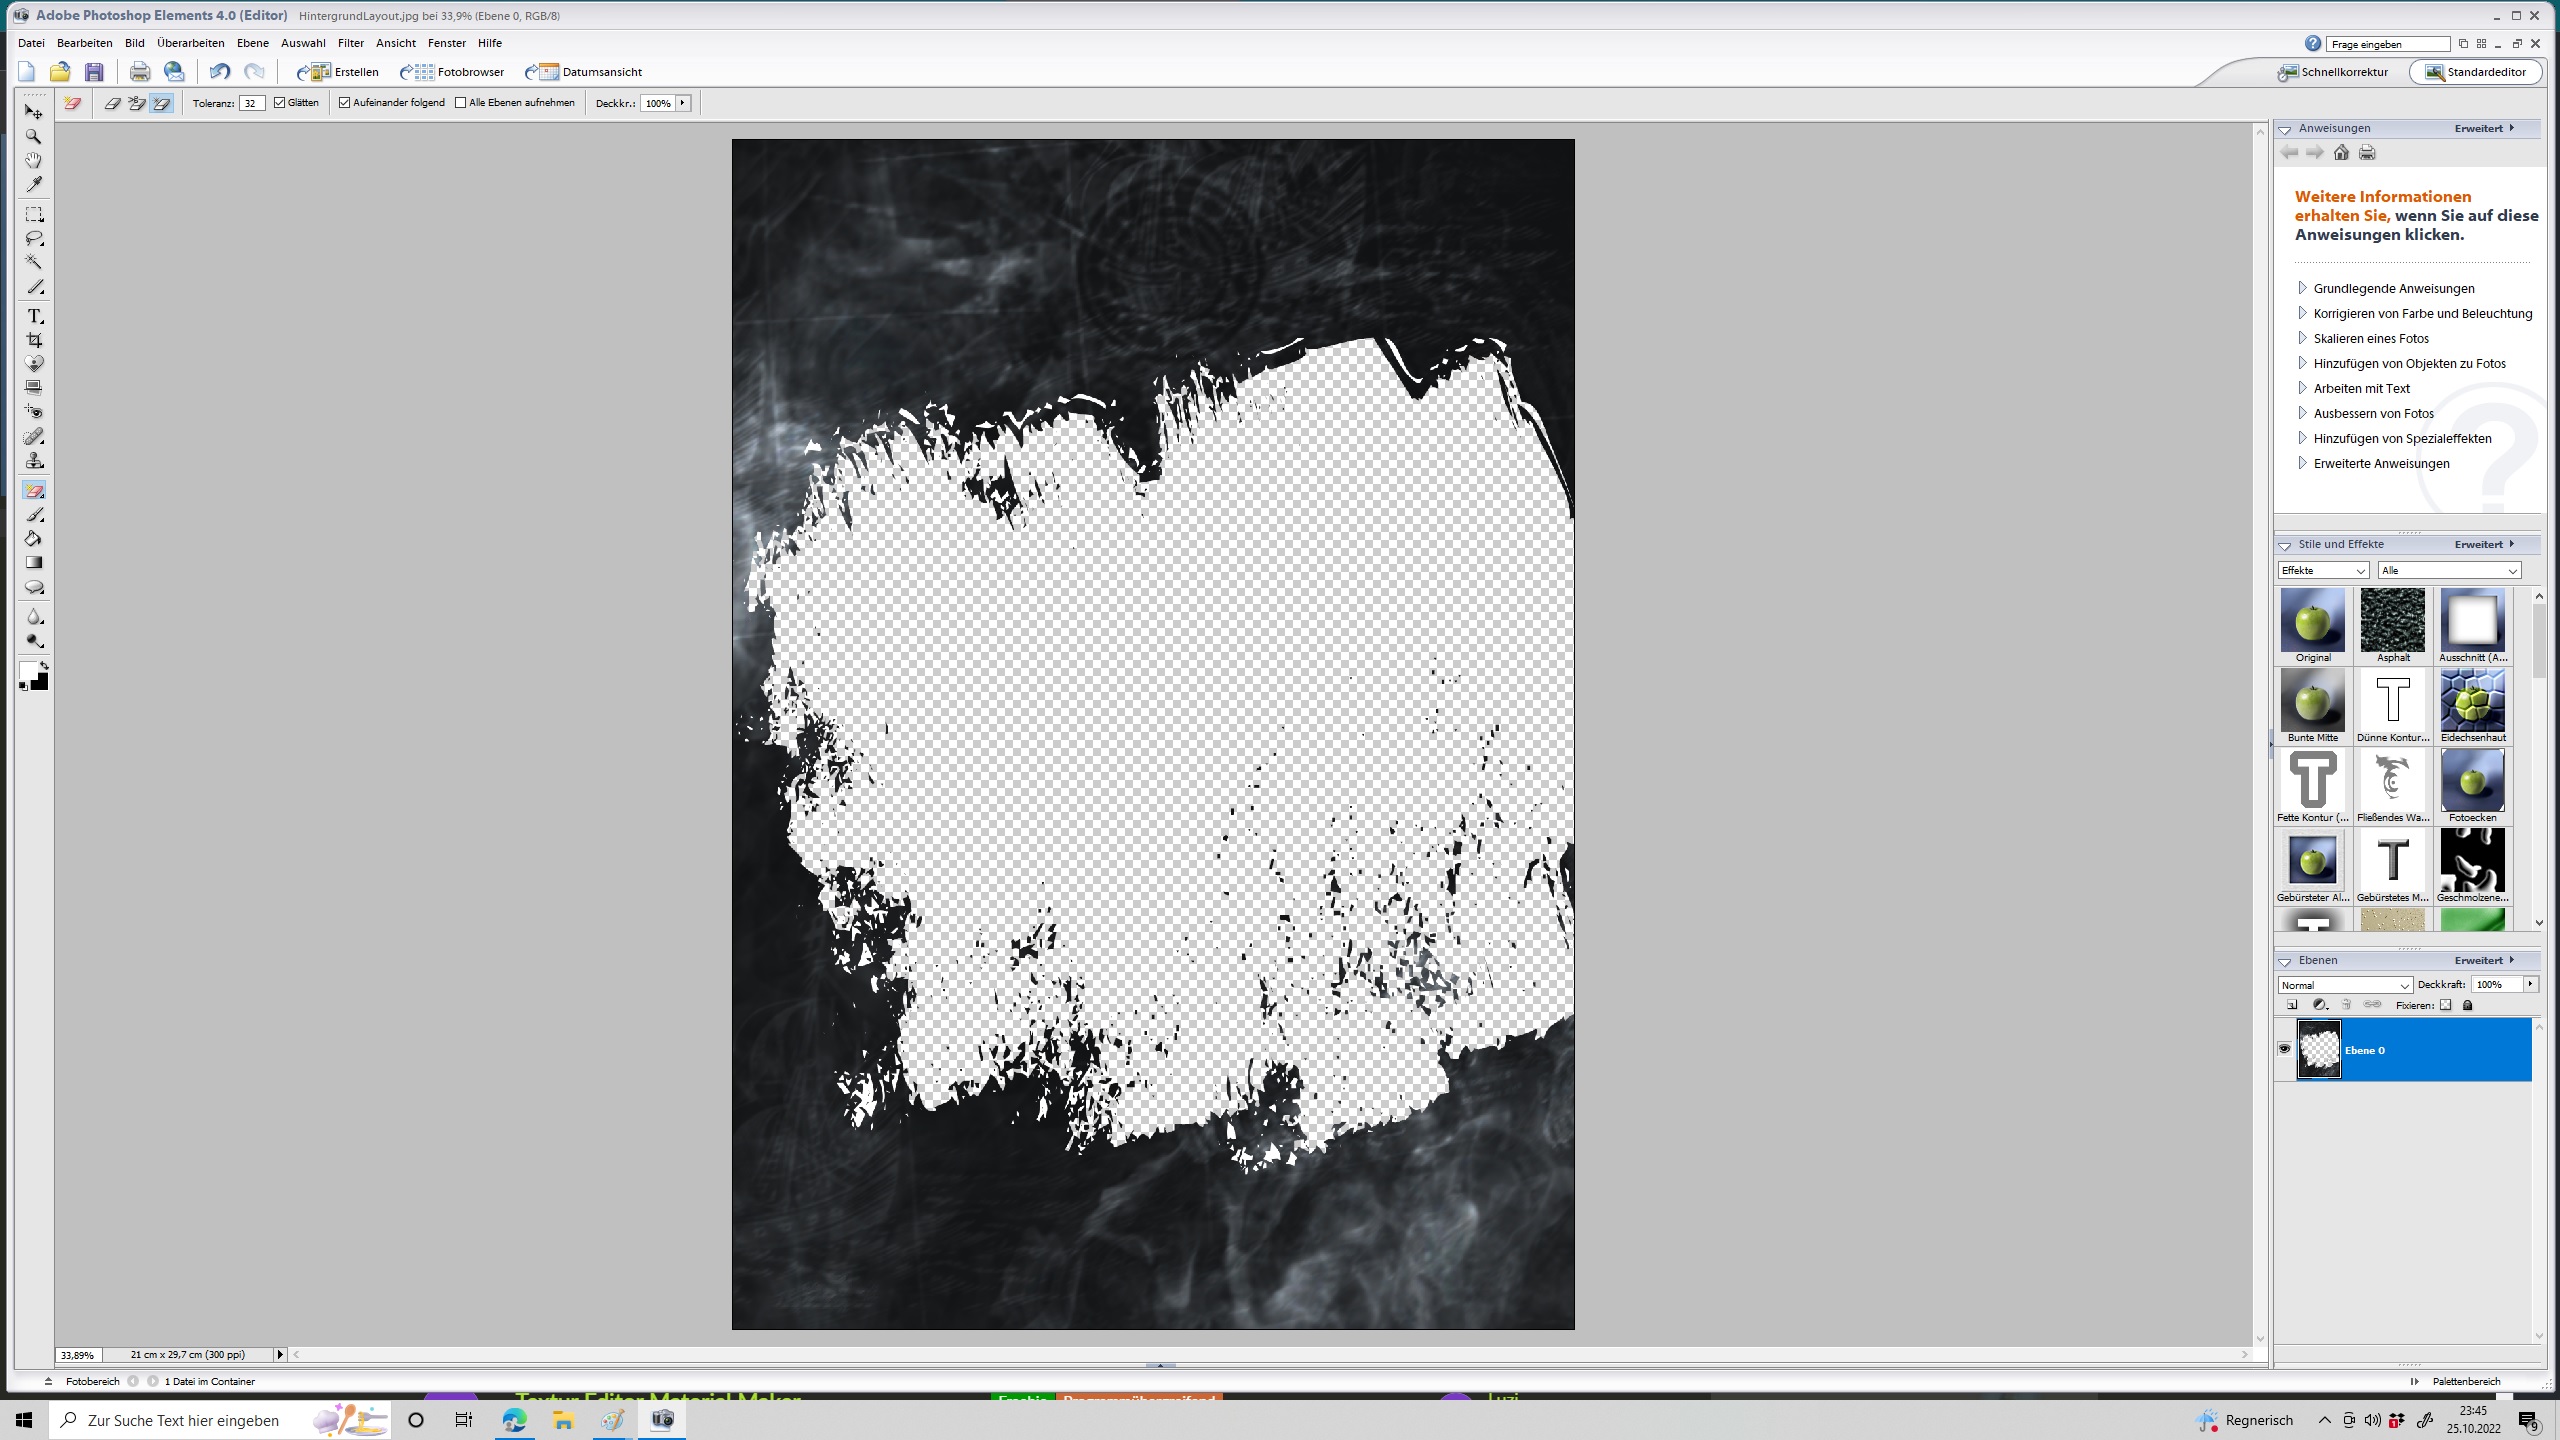The width and height of the screenshot is (2560, 1440).
Task: Select the Gradient tool
Action: click(x=34, y=563)
